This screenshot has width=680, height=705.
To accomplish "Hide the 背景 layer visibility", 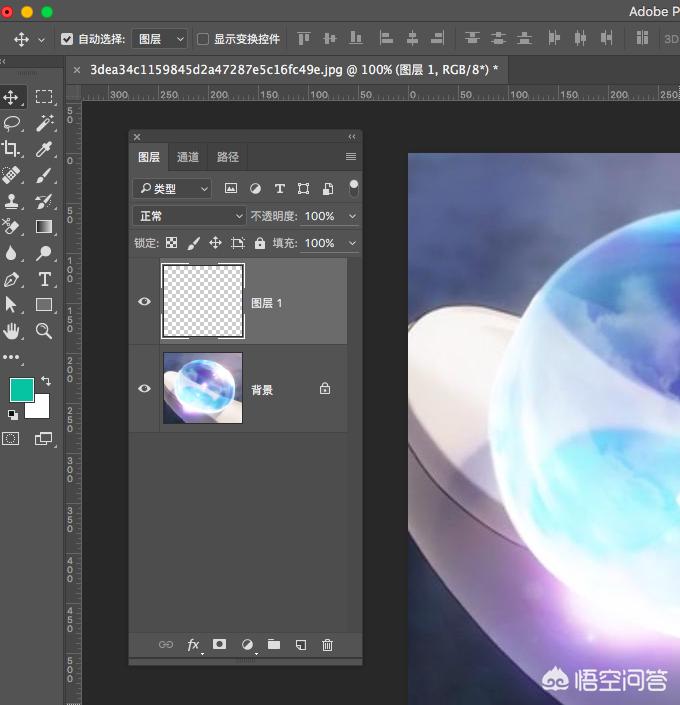I will [144, 388].
